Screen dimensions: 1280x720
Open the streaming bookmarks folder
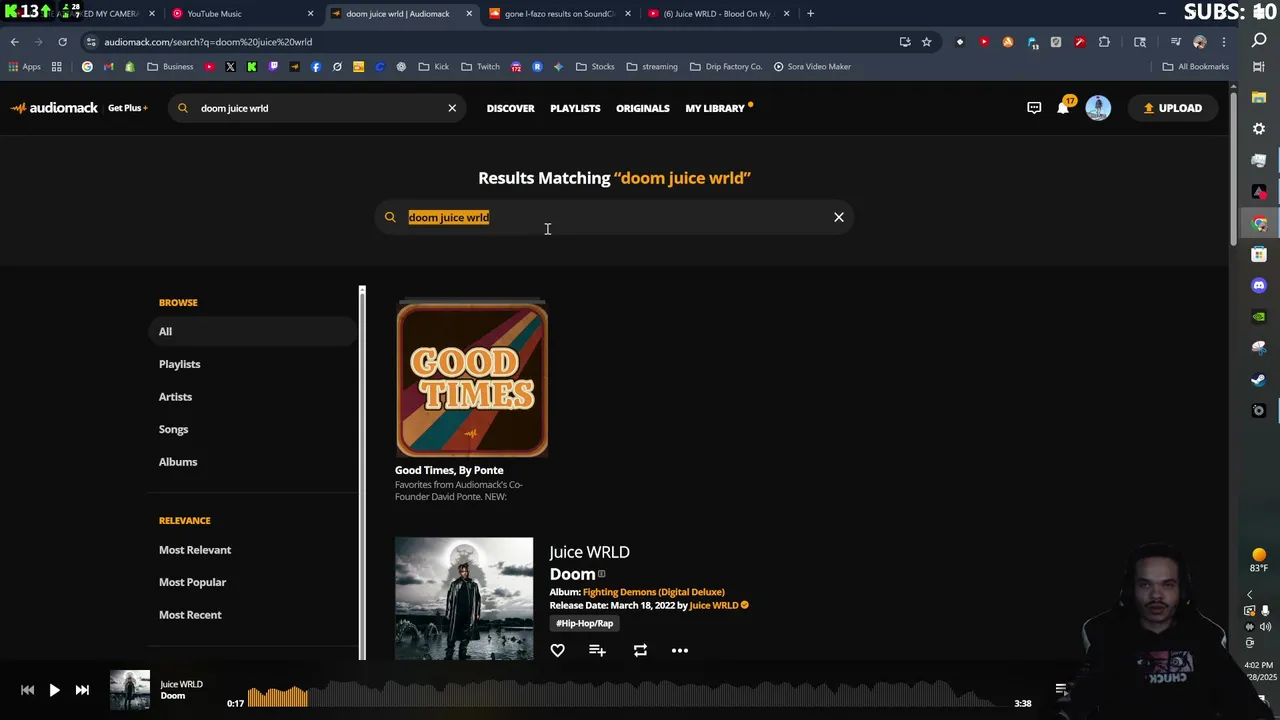(652, 67)
